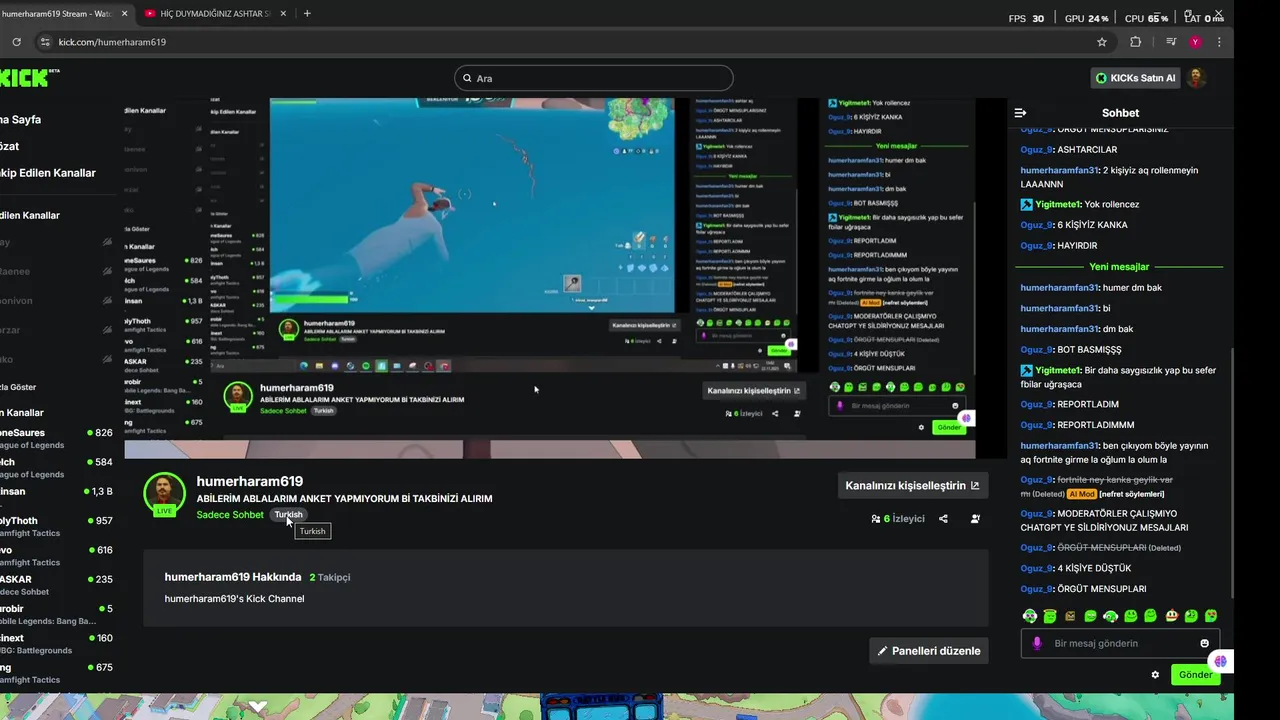Click the Panelleri düzenle button
This screenshot has height=720, width=1280.
coord(928,650)
